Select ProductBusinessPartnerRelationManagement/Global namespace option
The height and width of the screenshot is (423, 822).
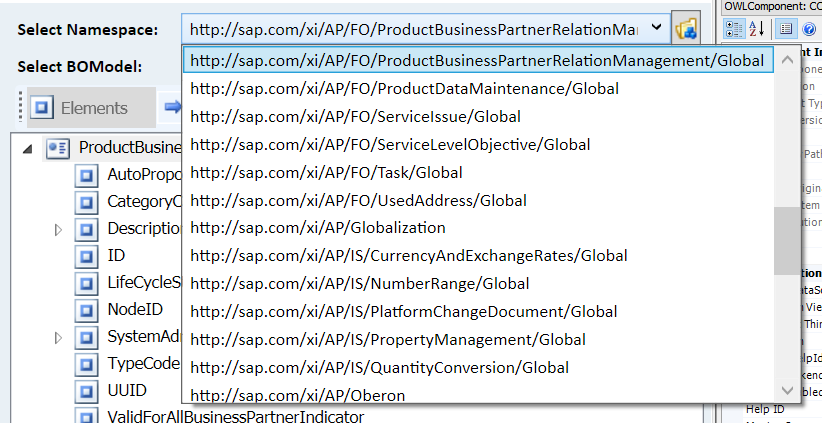click(478, 60)
